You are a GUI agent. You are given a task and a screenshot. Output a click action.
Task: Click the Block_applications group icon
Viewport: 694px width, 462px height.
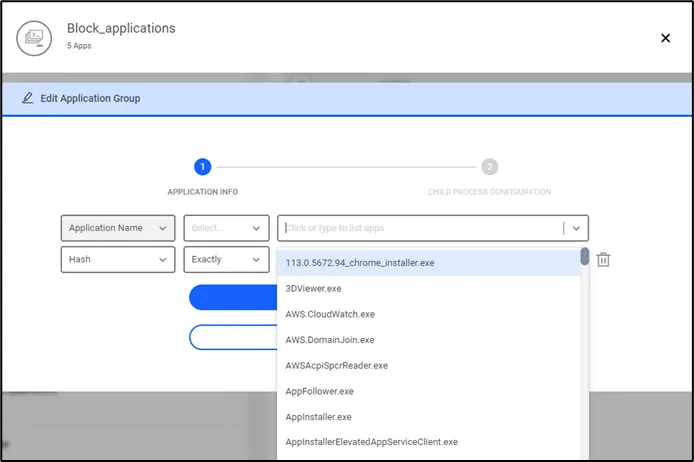[x=34, y=38]
